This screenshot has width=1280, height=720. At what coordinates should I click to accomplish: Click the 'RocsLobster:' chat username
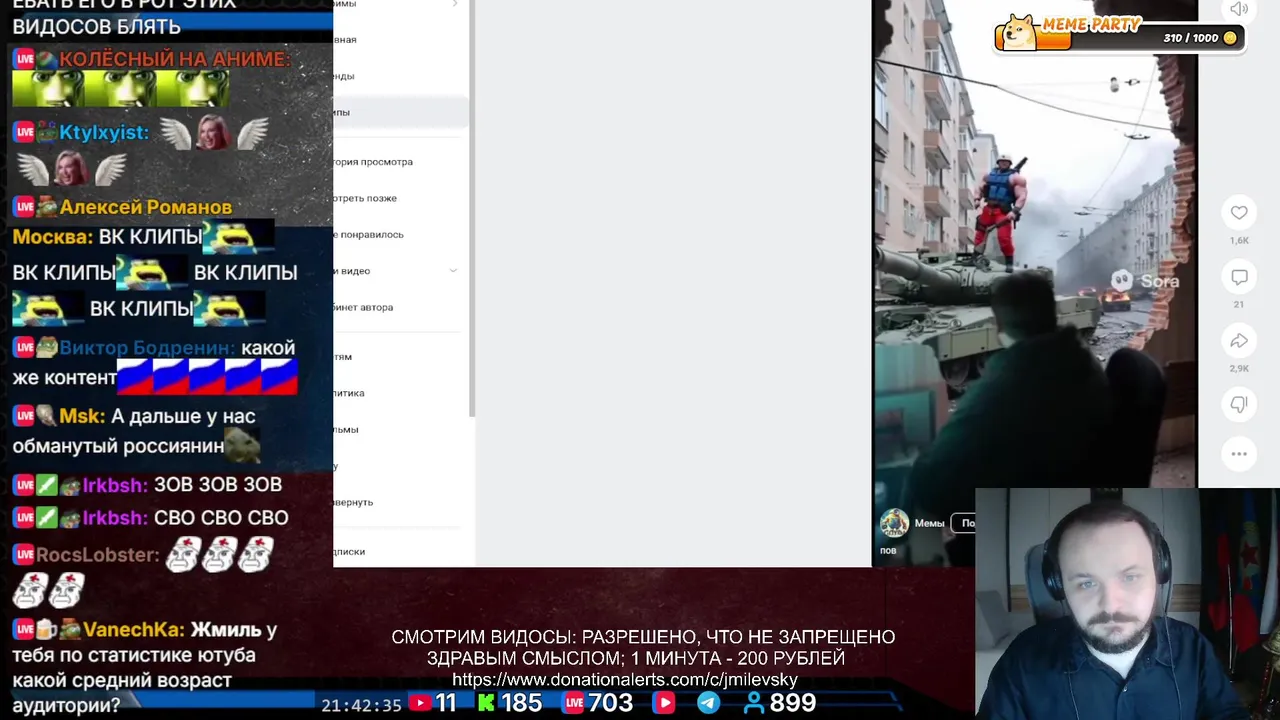pyautogui.click(x=98, y=554)
